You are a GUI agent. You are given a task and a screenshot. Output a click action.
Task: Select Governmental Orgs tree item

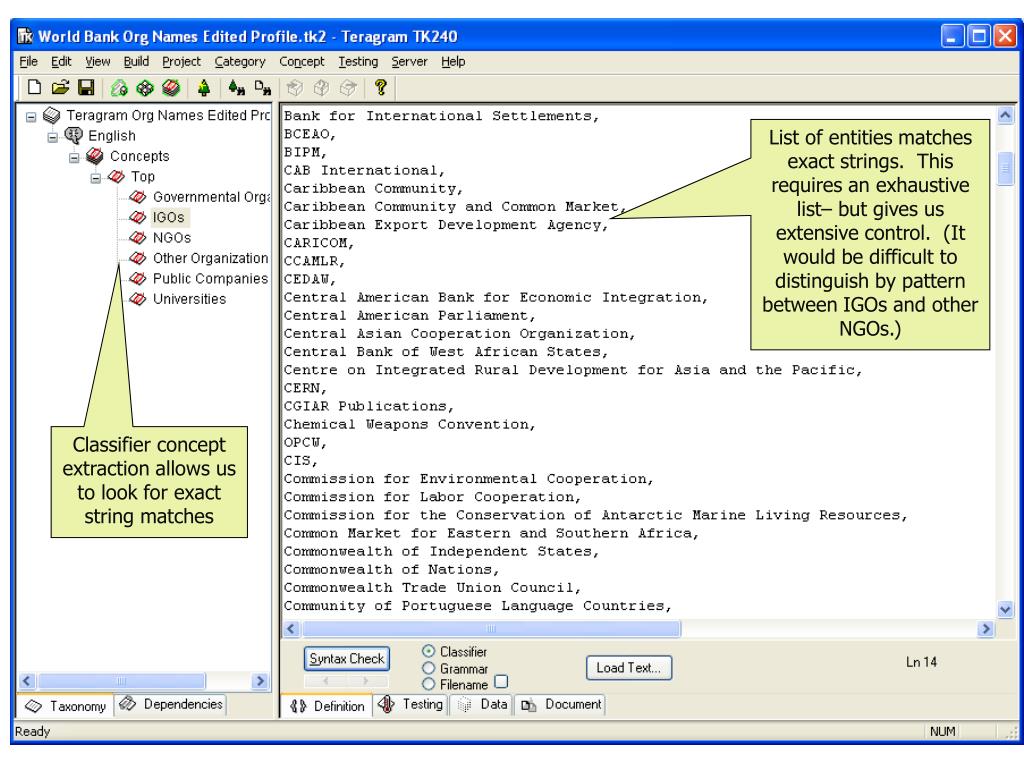pos(210,197)
